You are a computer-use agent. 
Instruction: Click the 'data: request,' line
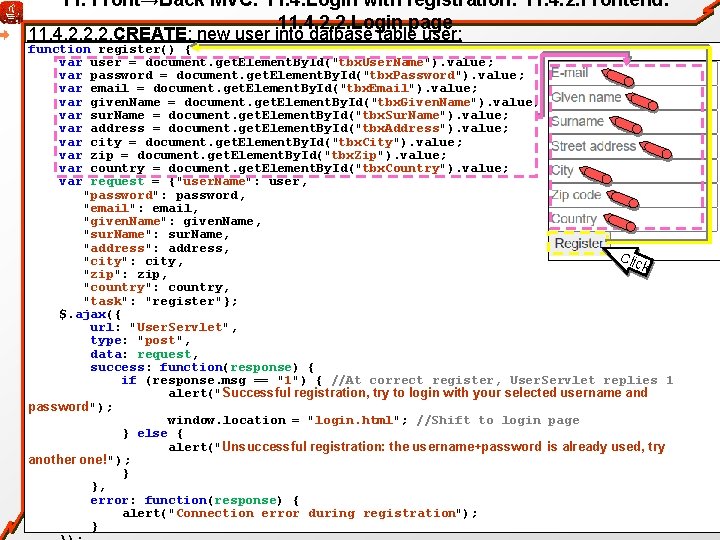144,354
